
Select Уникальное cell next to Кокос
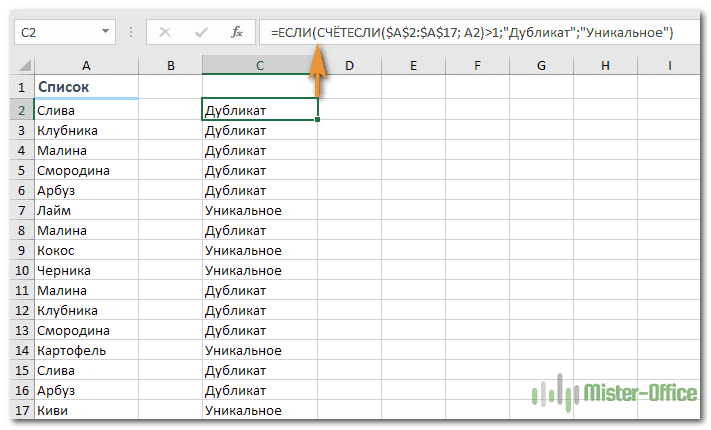(x=259, y=250)
